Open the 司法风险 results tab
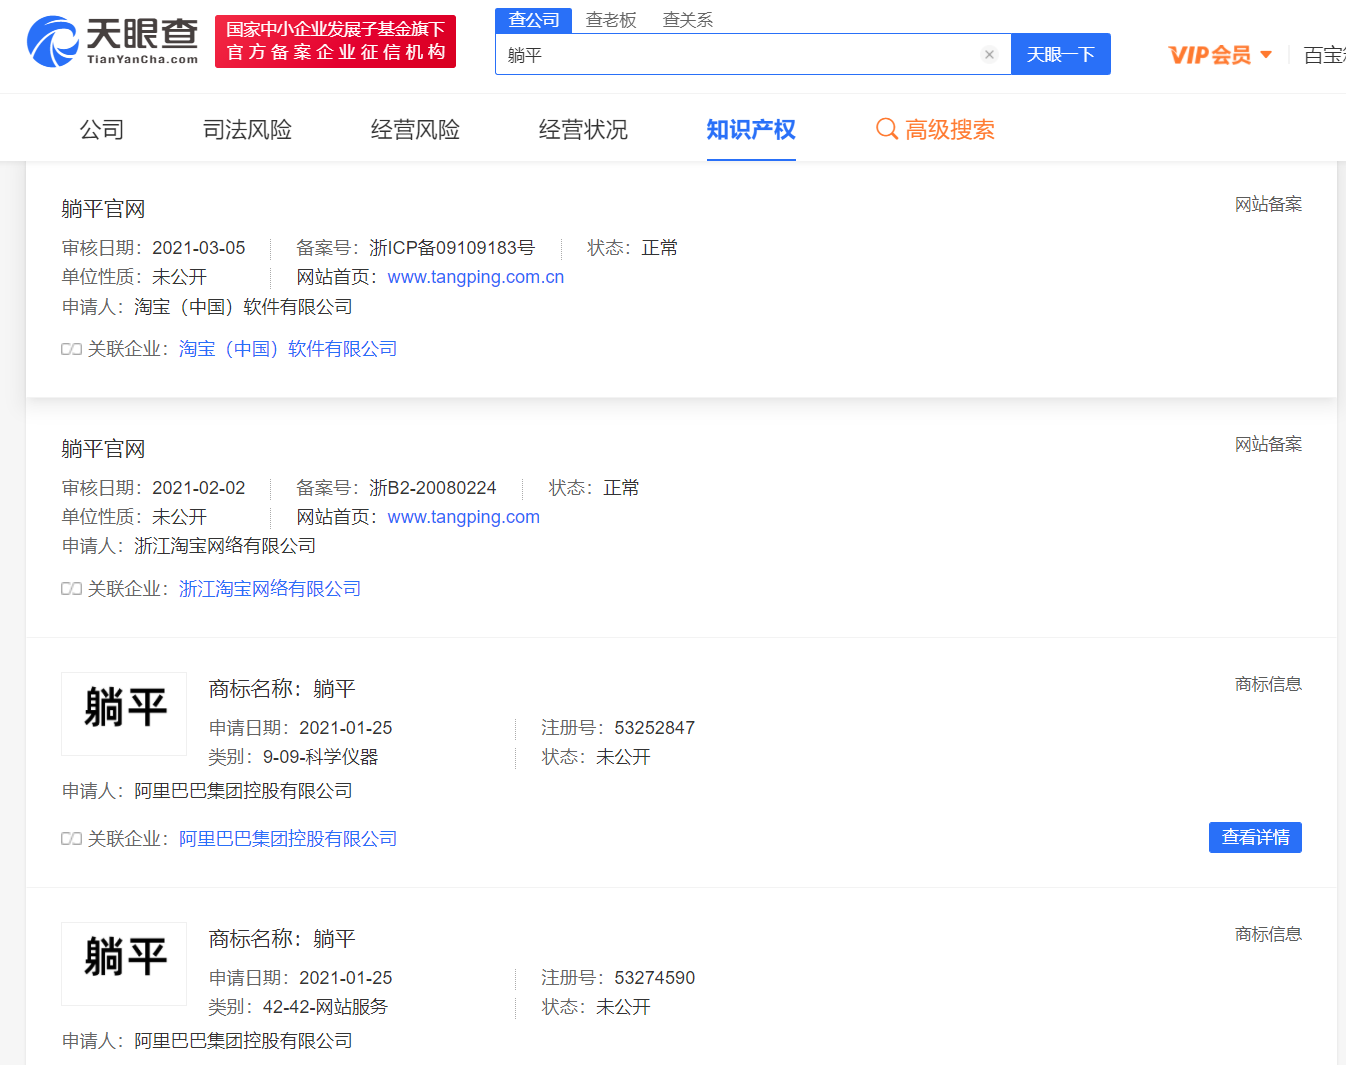 tap(247, 130)
